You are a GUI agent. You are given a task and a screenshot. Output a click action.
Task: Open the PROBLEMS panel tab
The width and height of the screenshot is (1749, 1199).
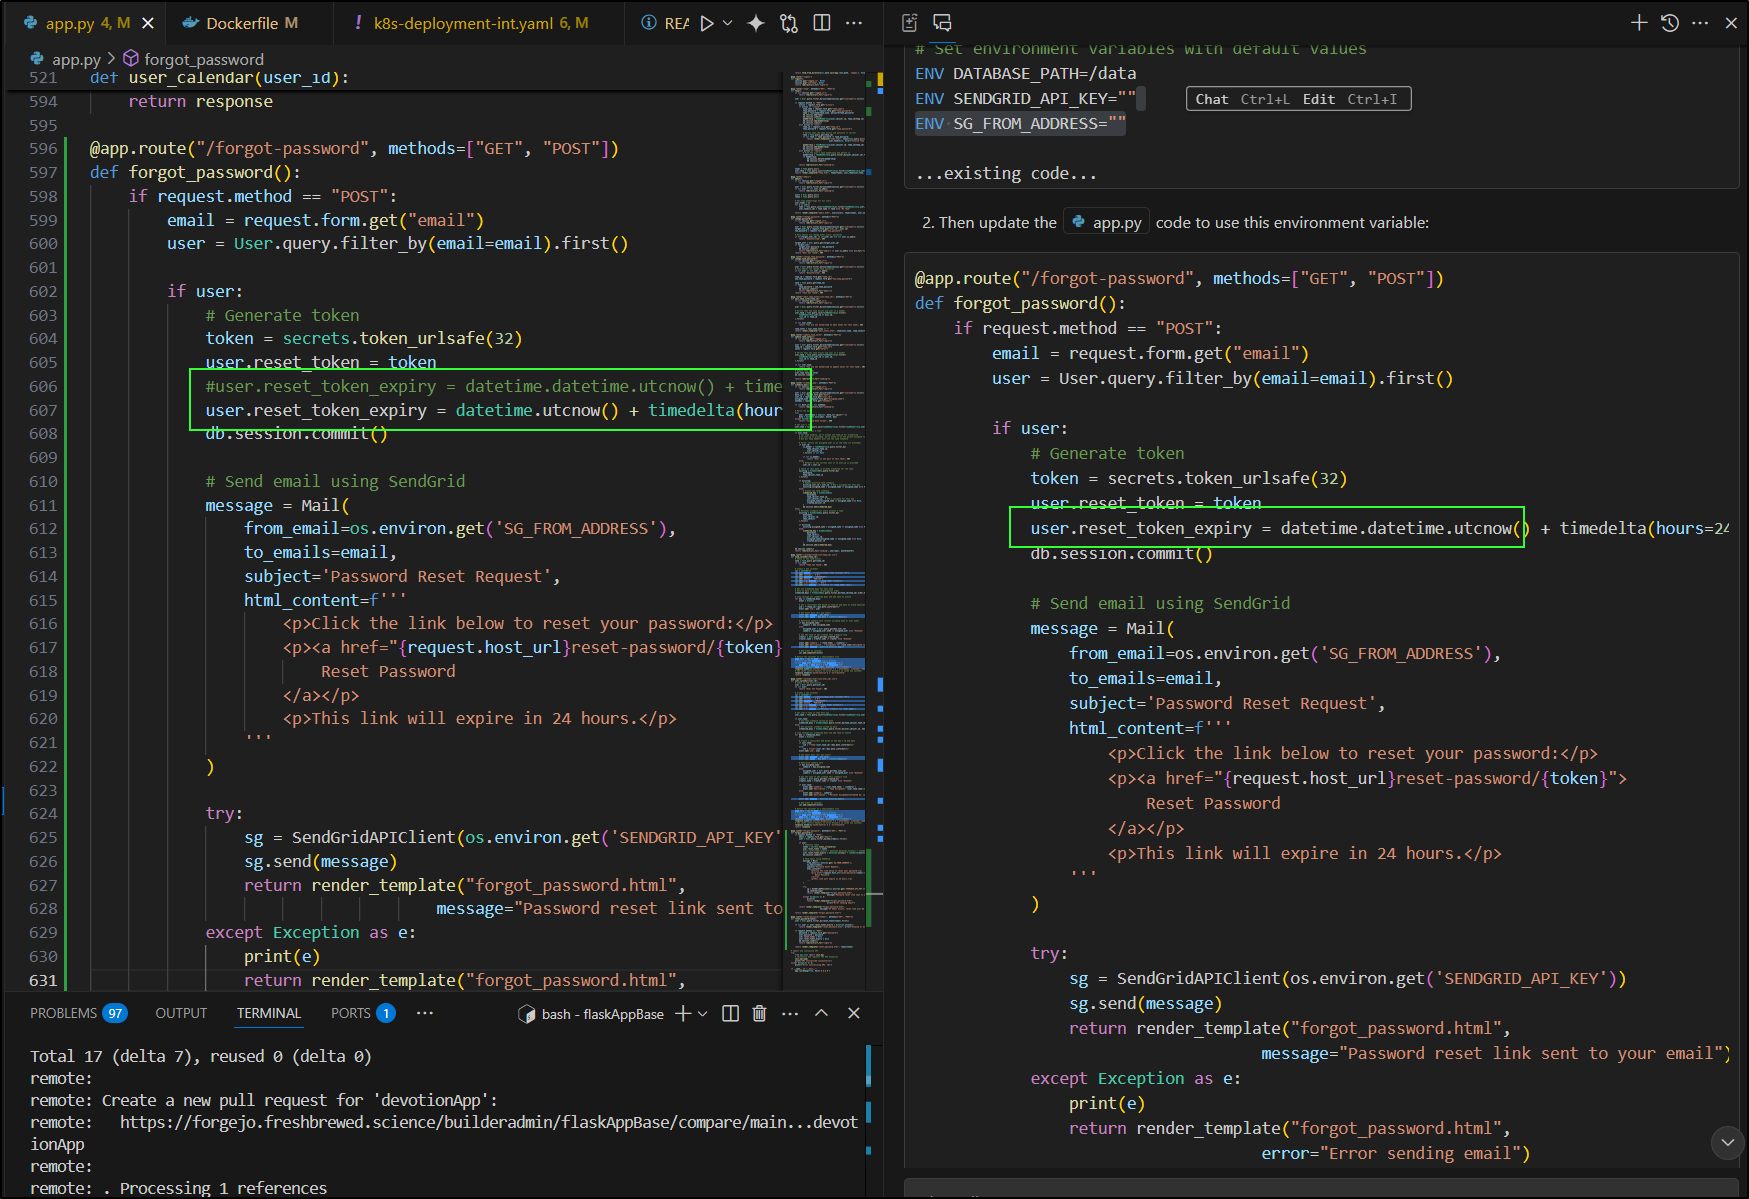(x=78, y=1013)
